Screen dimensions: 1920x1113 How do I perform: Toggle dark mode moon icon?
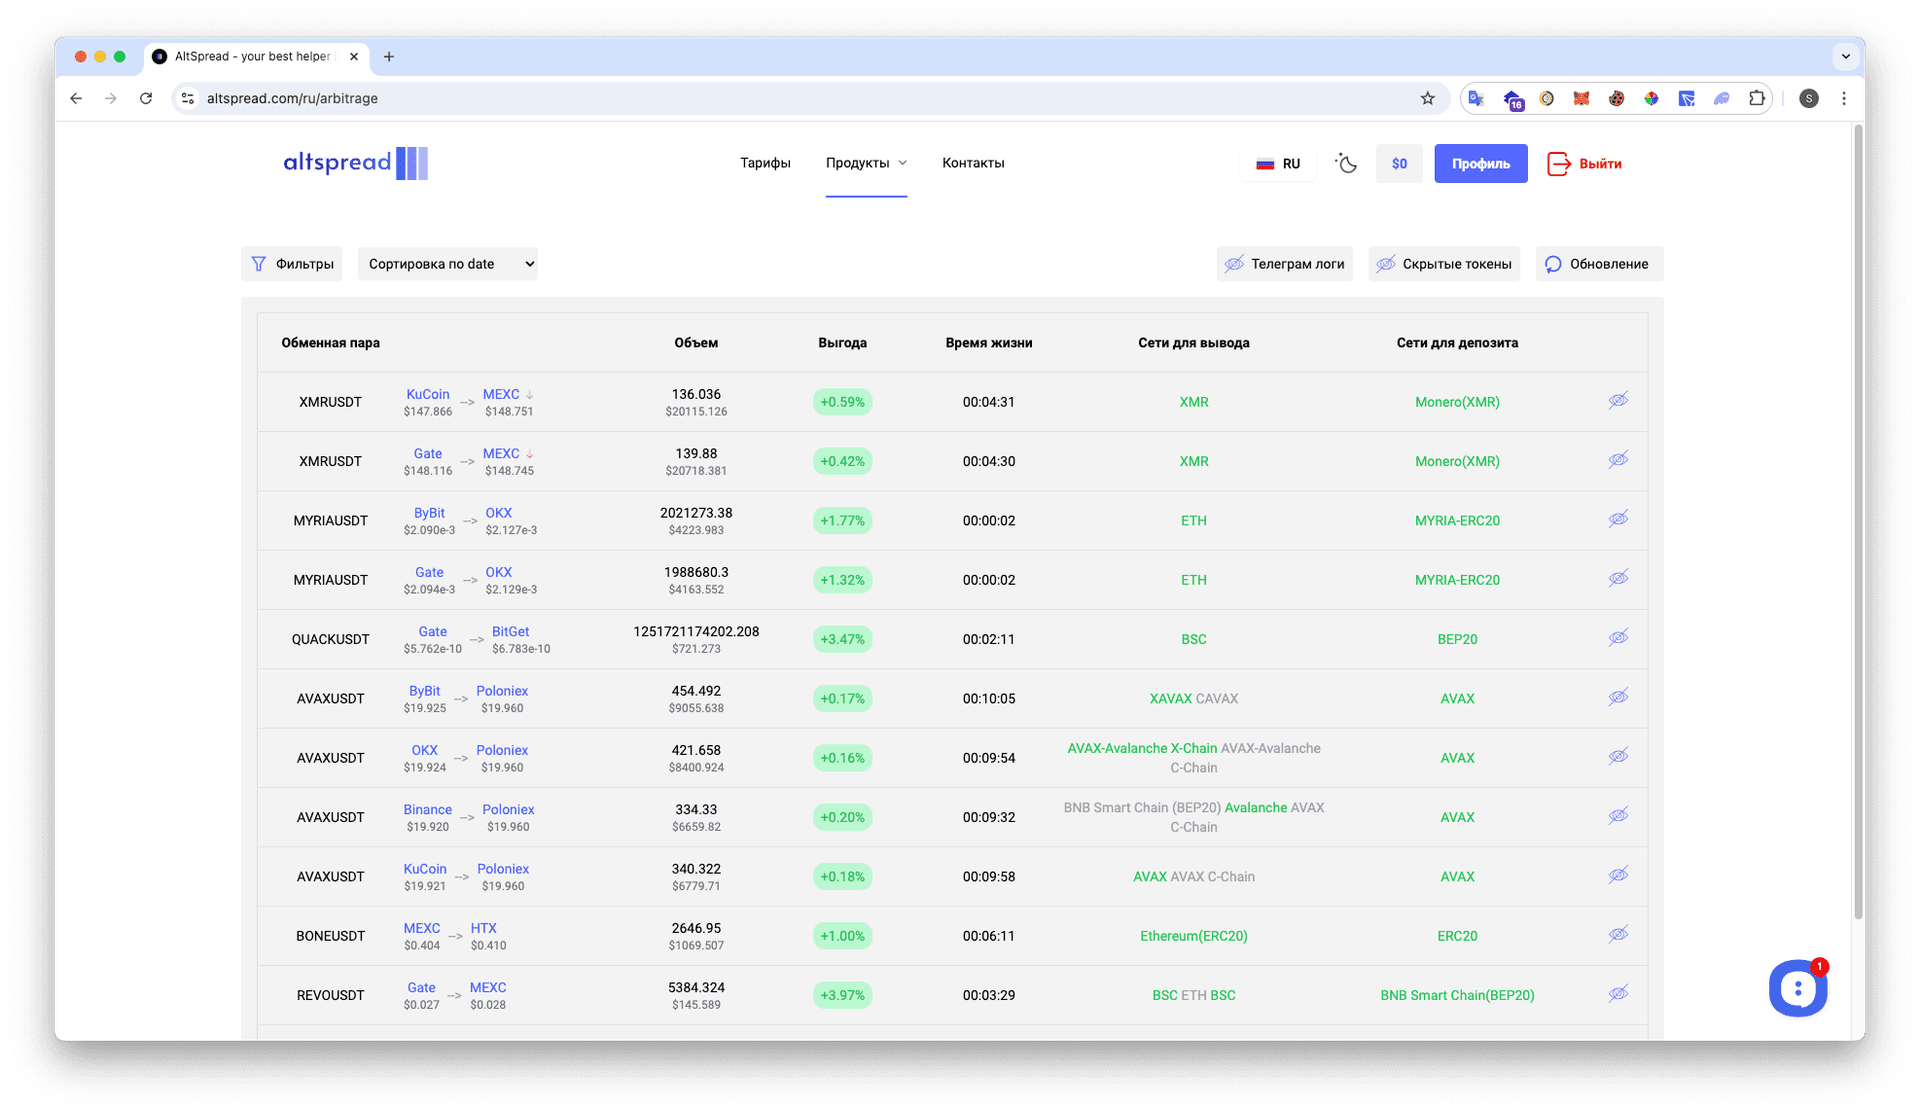click(1346, 164)
